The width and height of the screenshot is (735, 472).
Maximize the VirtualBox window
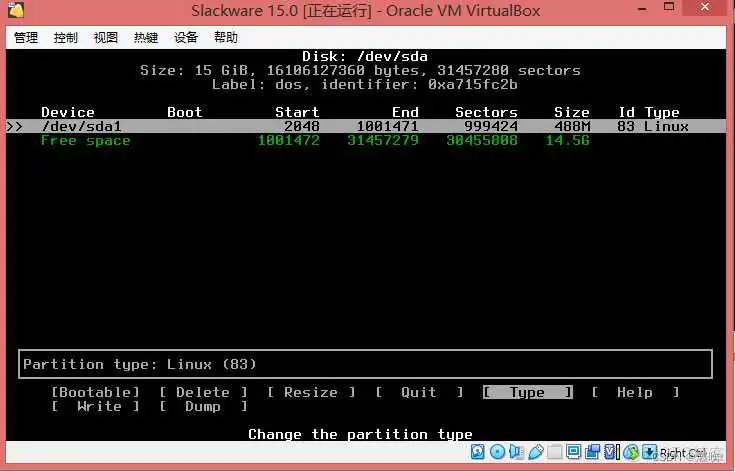coord(669,7)
